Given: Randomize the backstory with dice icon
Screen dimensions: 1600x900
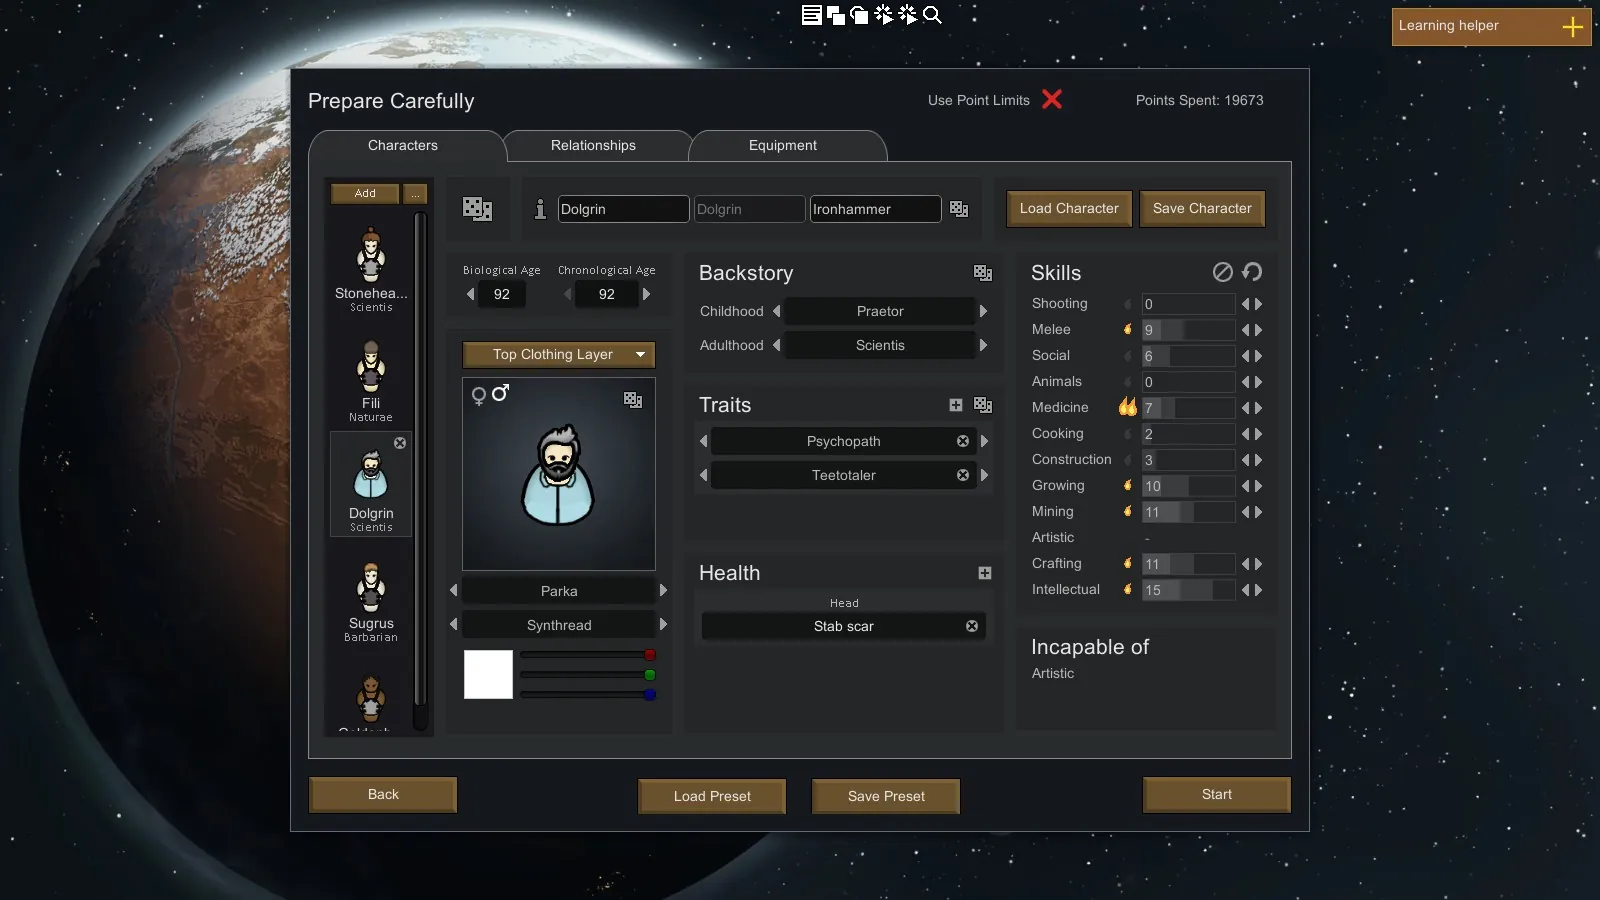Looking at the screenshot, I should click(983, 273).
